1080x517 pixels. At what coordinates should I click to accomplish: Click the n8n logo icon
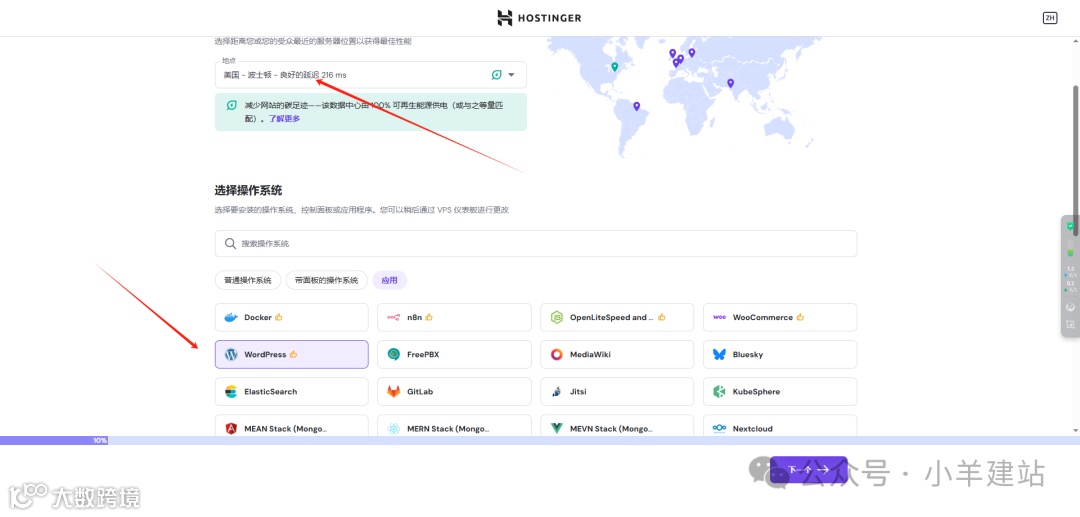[393, 317]
